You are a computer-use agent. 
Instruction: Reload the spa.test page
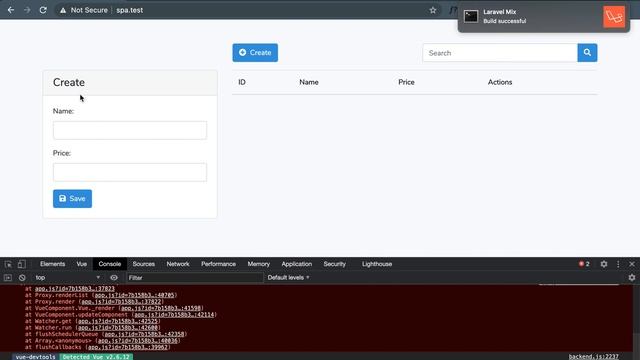(x=43, y=10)
